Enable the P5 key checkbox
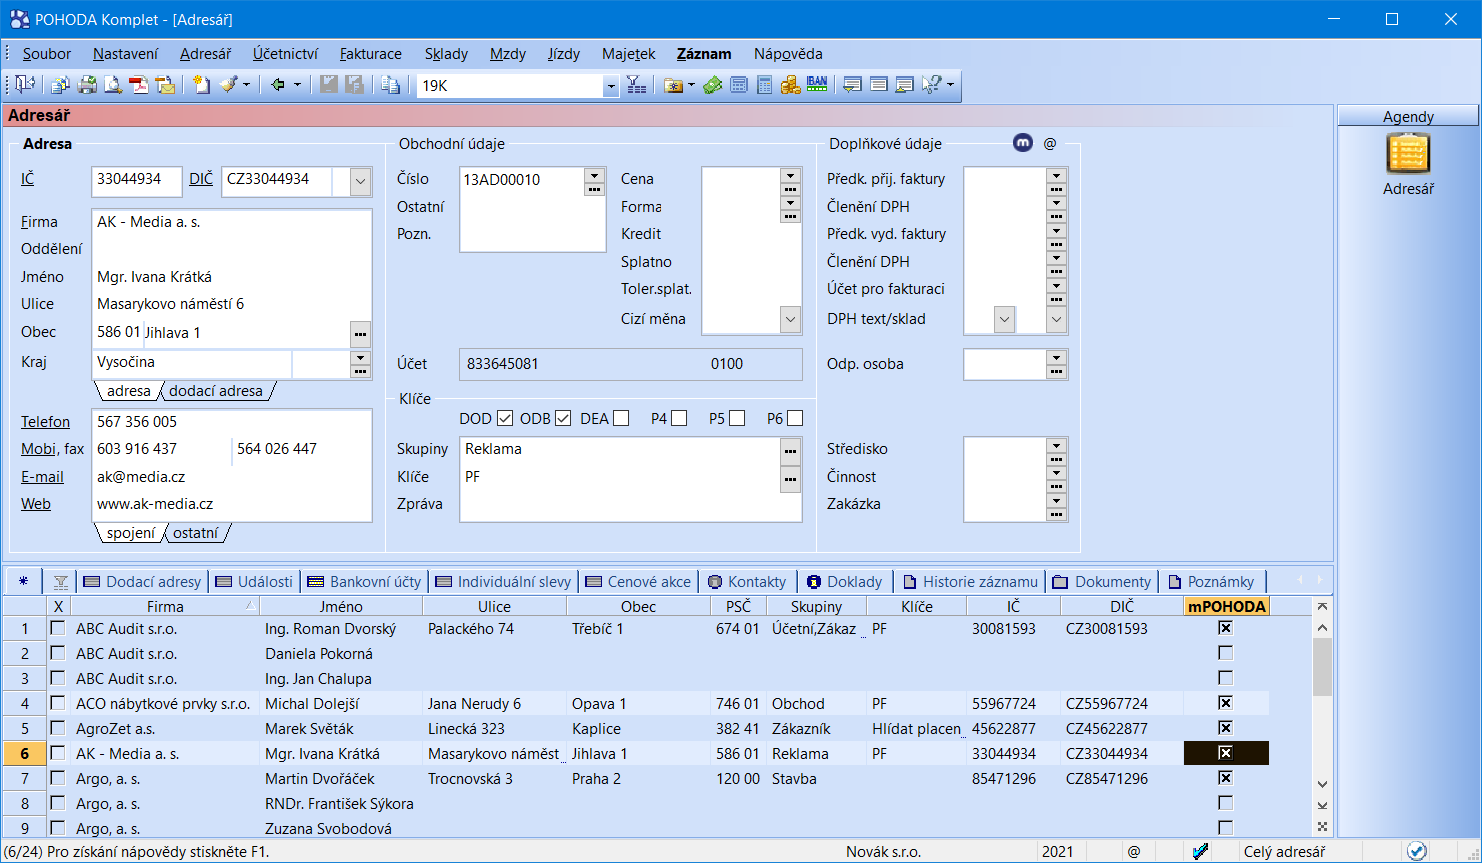 click(737, 418)
